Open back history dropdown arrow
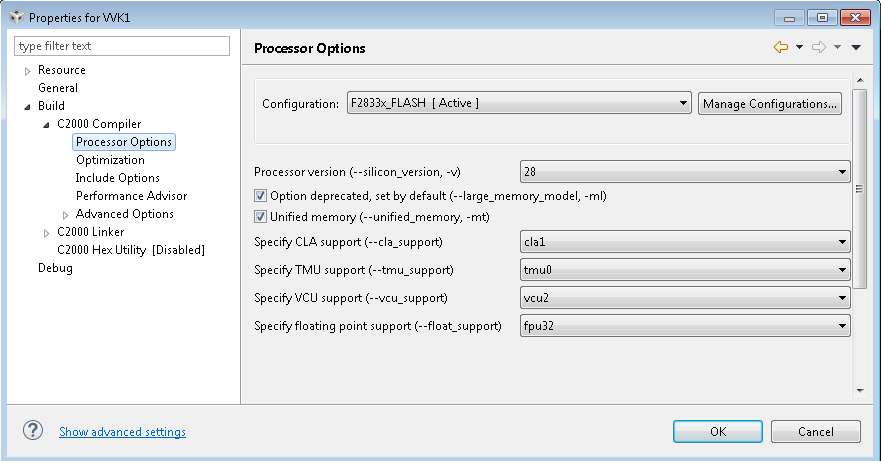The height and width of the screenshot is (461, 881). pyautogui.click(x=799, y=48)
